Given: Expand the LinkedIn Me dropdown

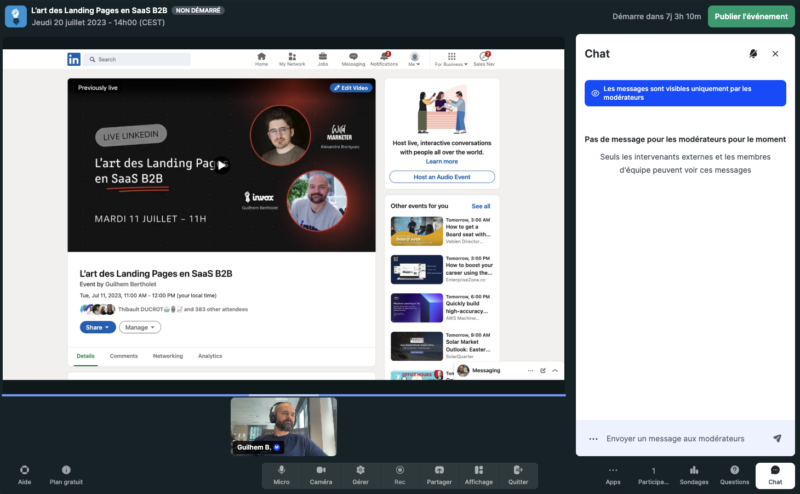Looking at the screenshot, I should 414,59.
